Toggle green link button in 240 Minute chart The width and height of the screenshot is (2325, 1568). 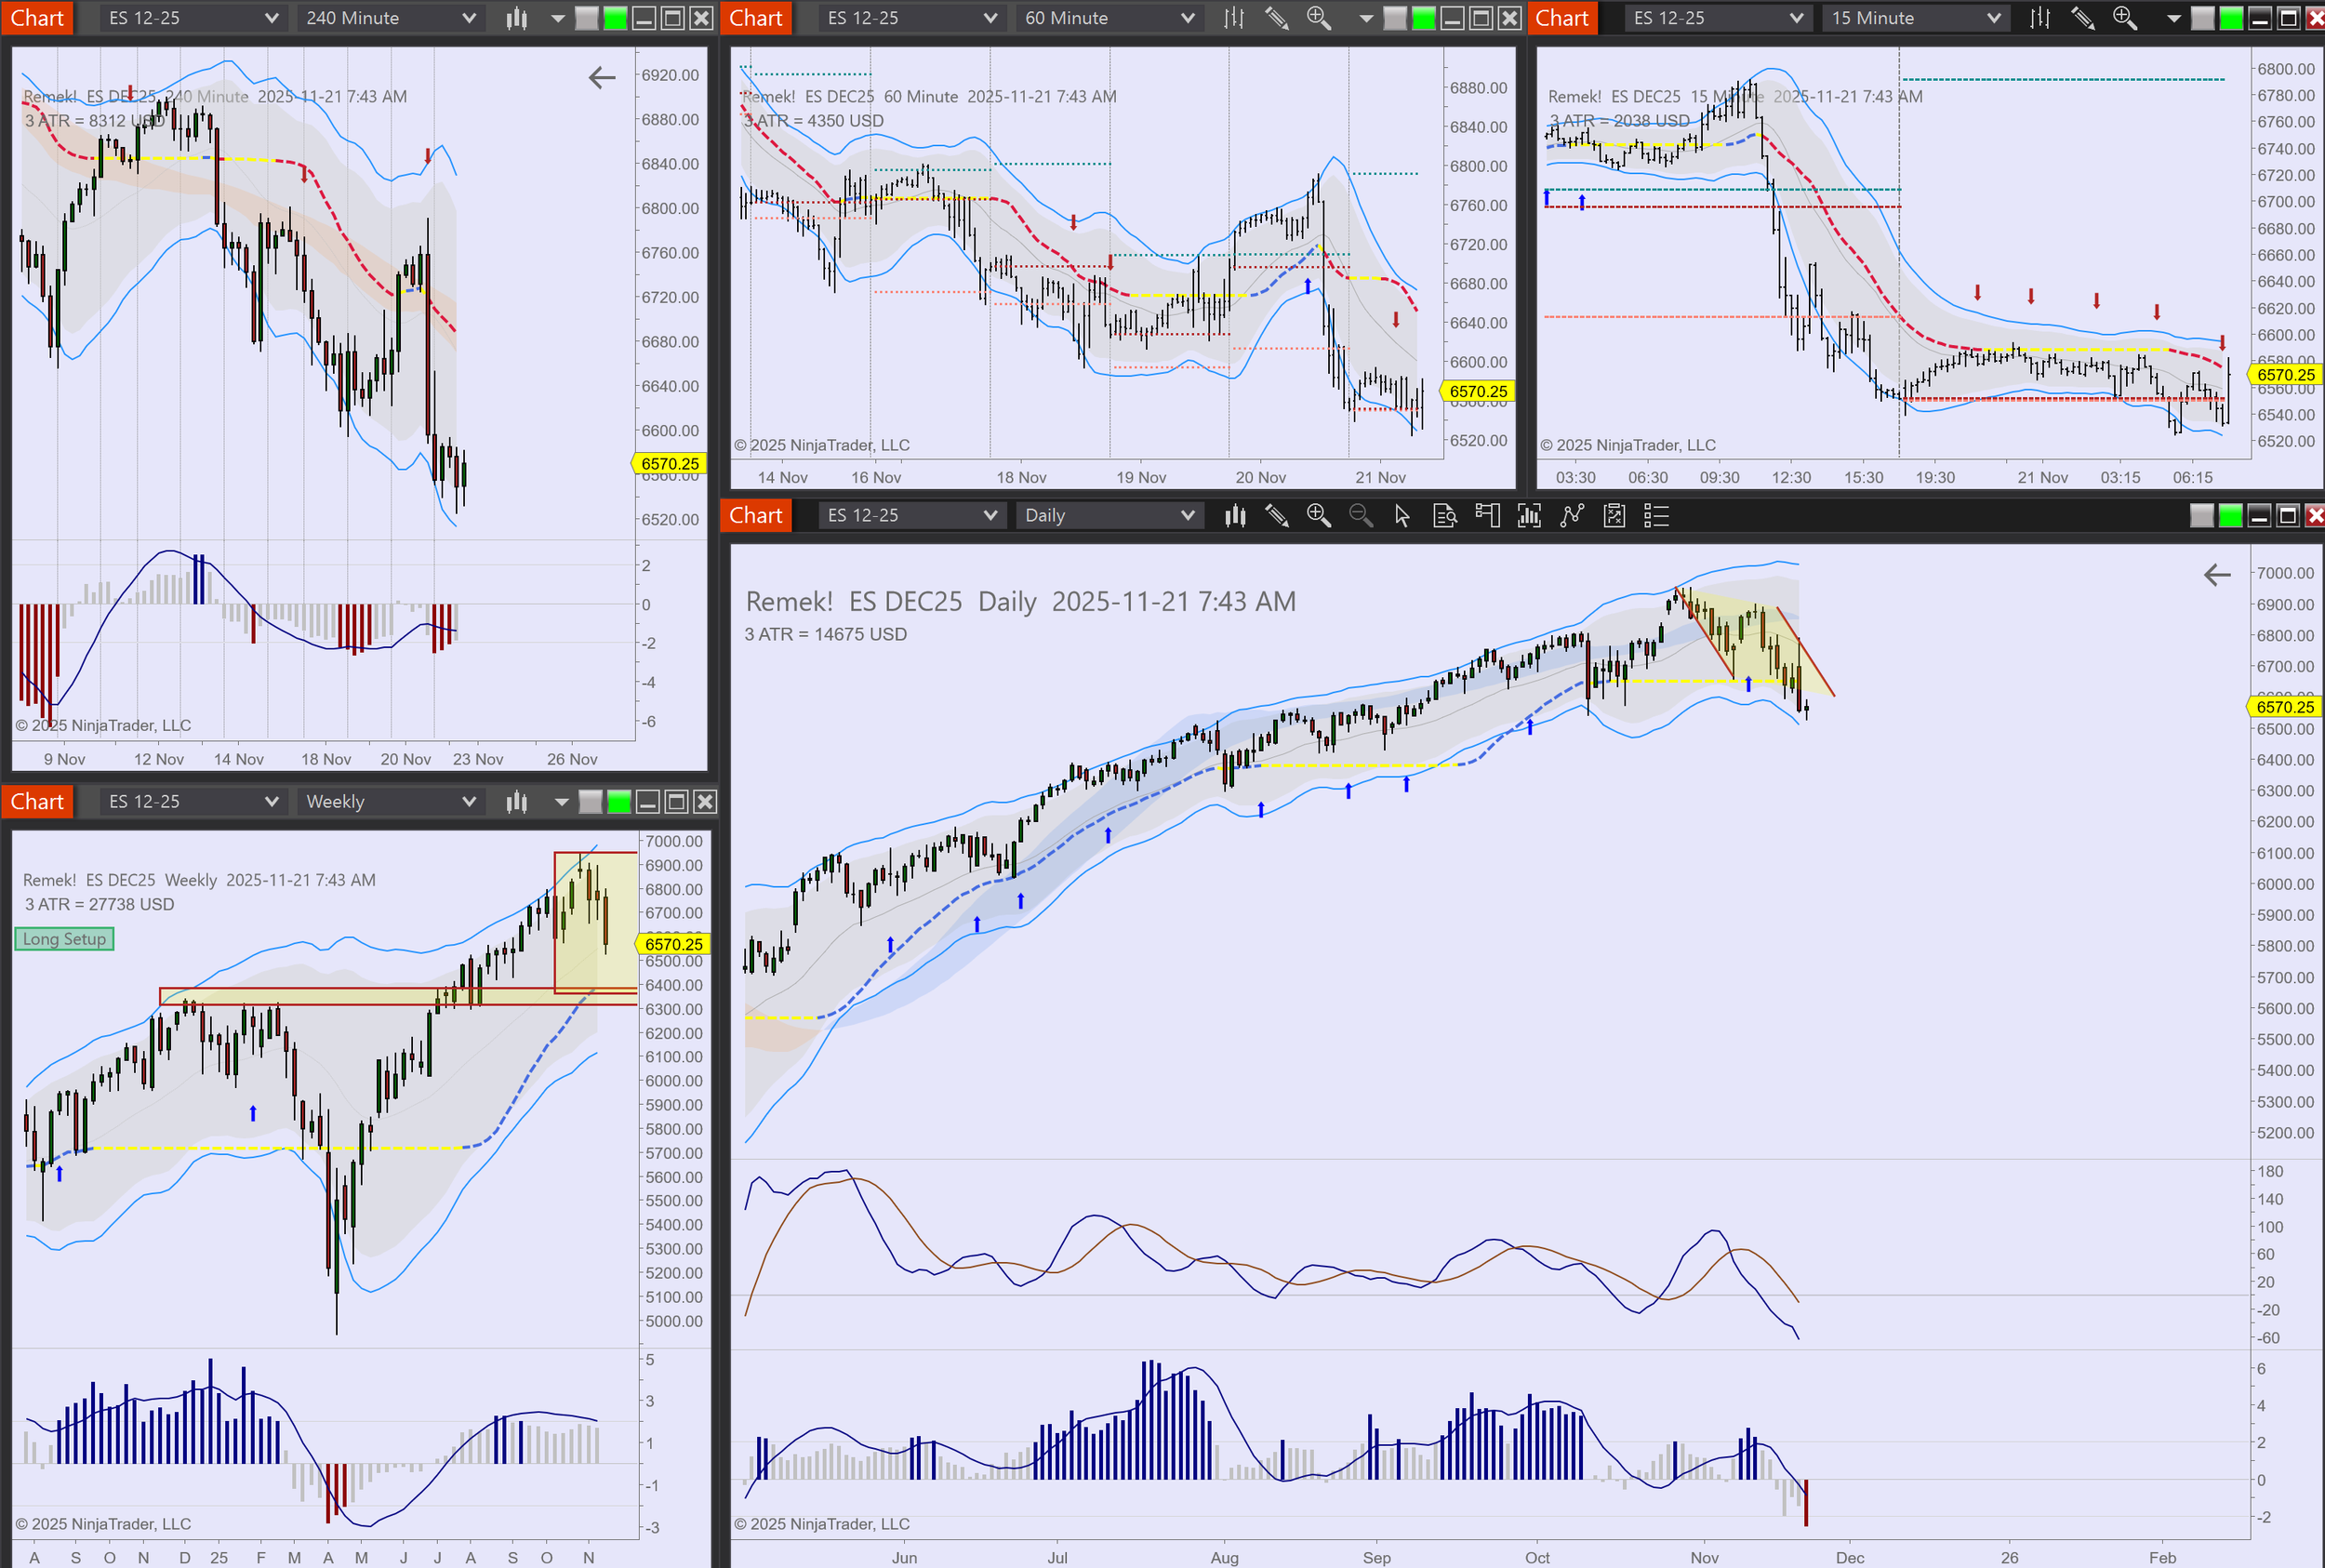(616, 18)
